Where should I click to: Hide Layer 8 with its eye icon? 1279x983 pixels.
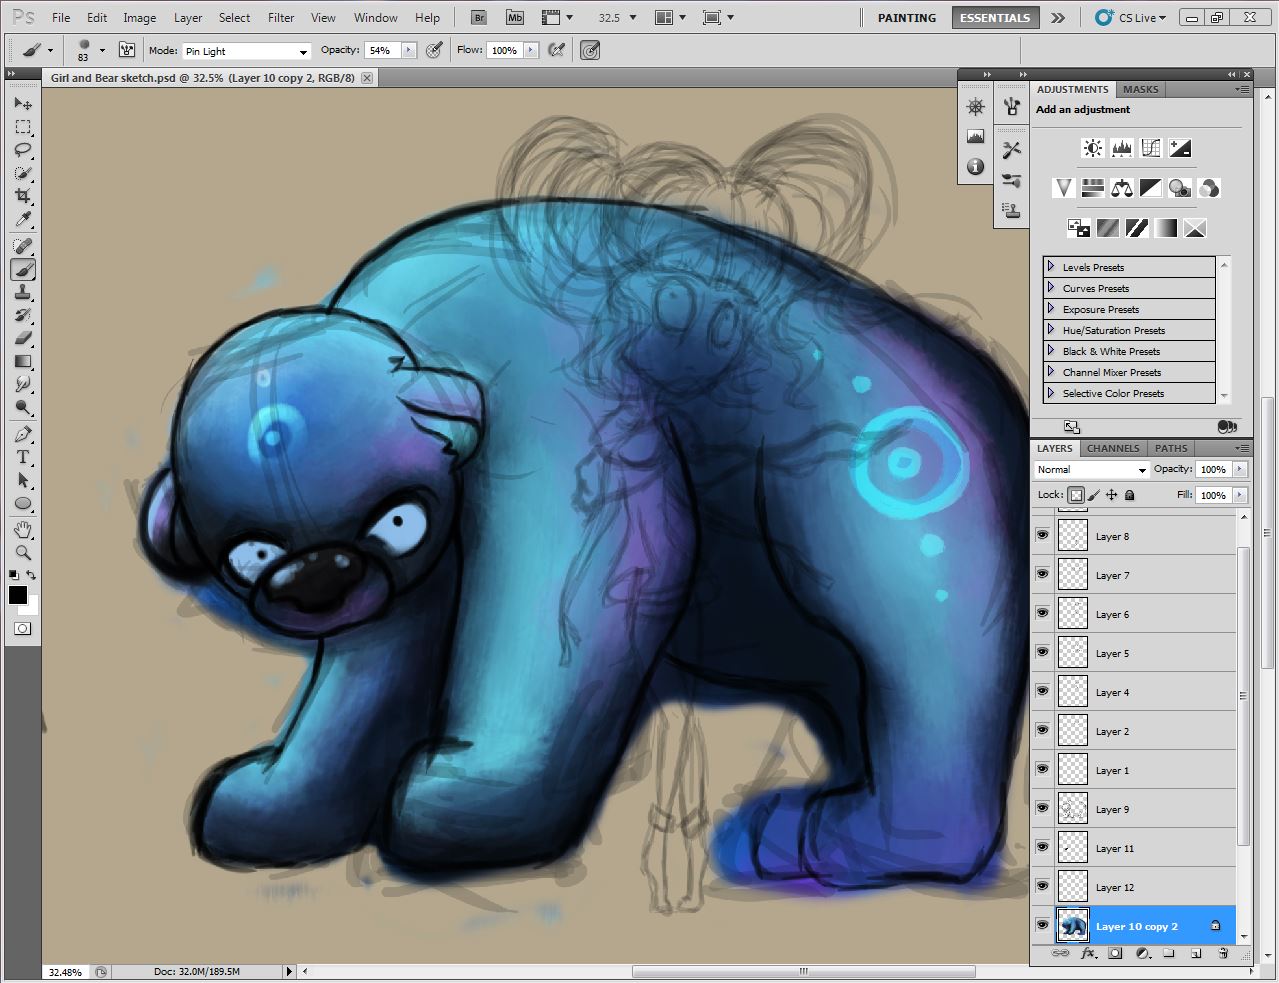tap(1042, 536)
